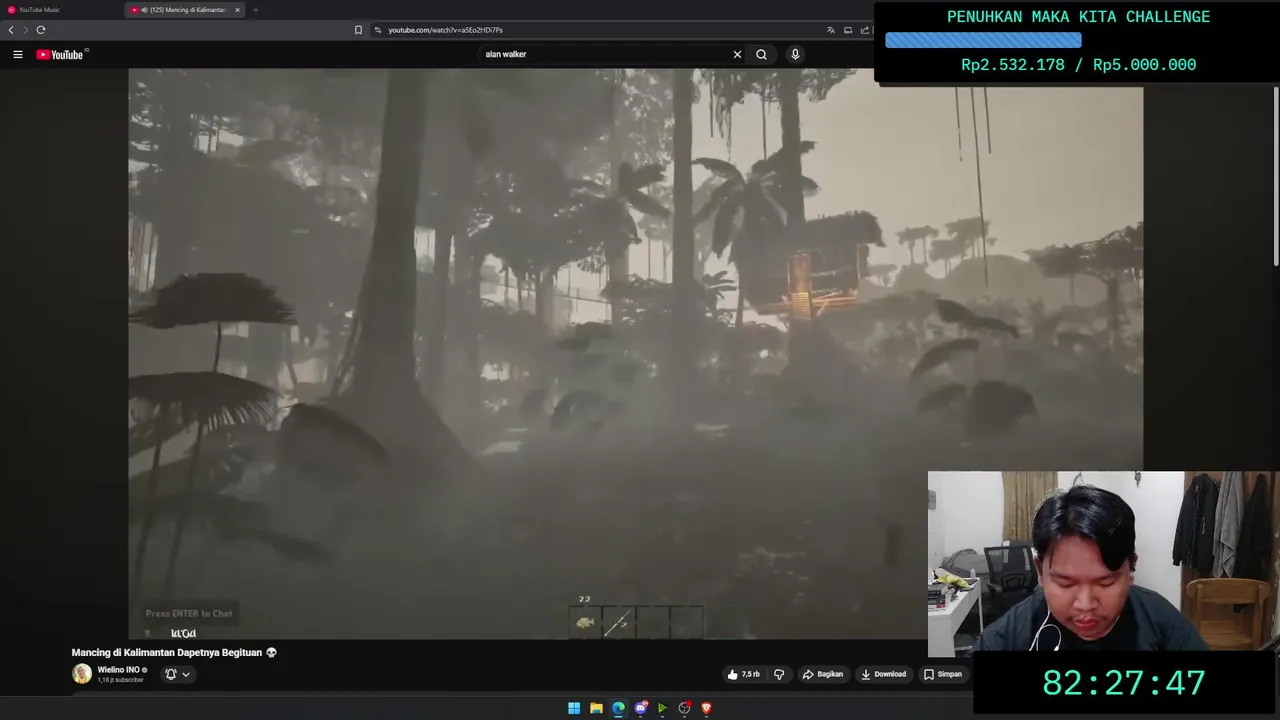Run search with the magnifier button
1280x720 pixels.
761,54
